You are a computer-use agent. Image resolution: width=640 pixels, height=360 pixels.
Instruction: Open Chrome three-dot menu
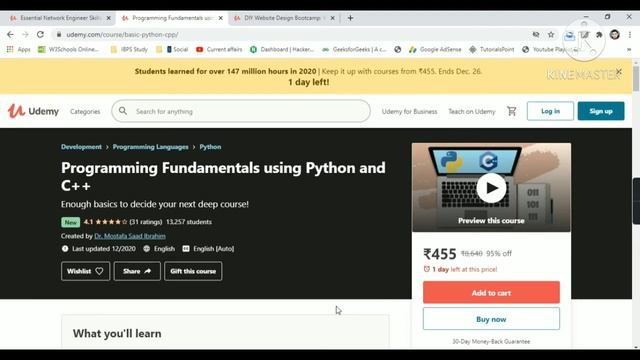point(629,35)
